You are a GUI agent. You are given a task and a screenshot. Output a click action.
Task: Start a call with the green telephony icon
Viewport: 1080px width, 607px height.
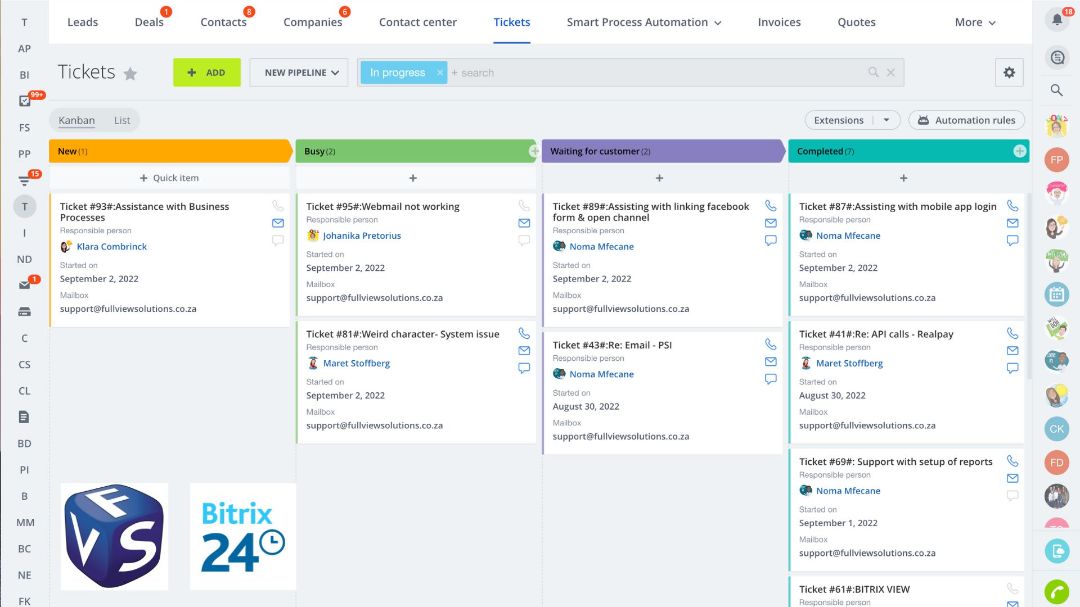(x=1057, y=591)
